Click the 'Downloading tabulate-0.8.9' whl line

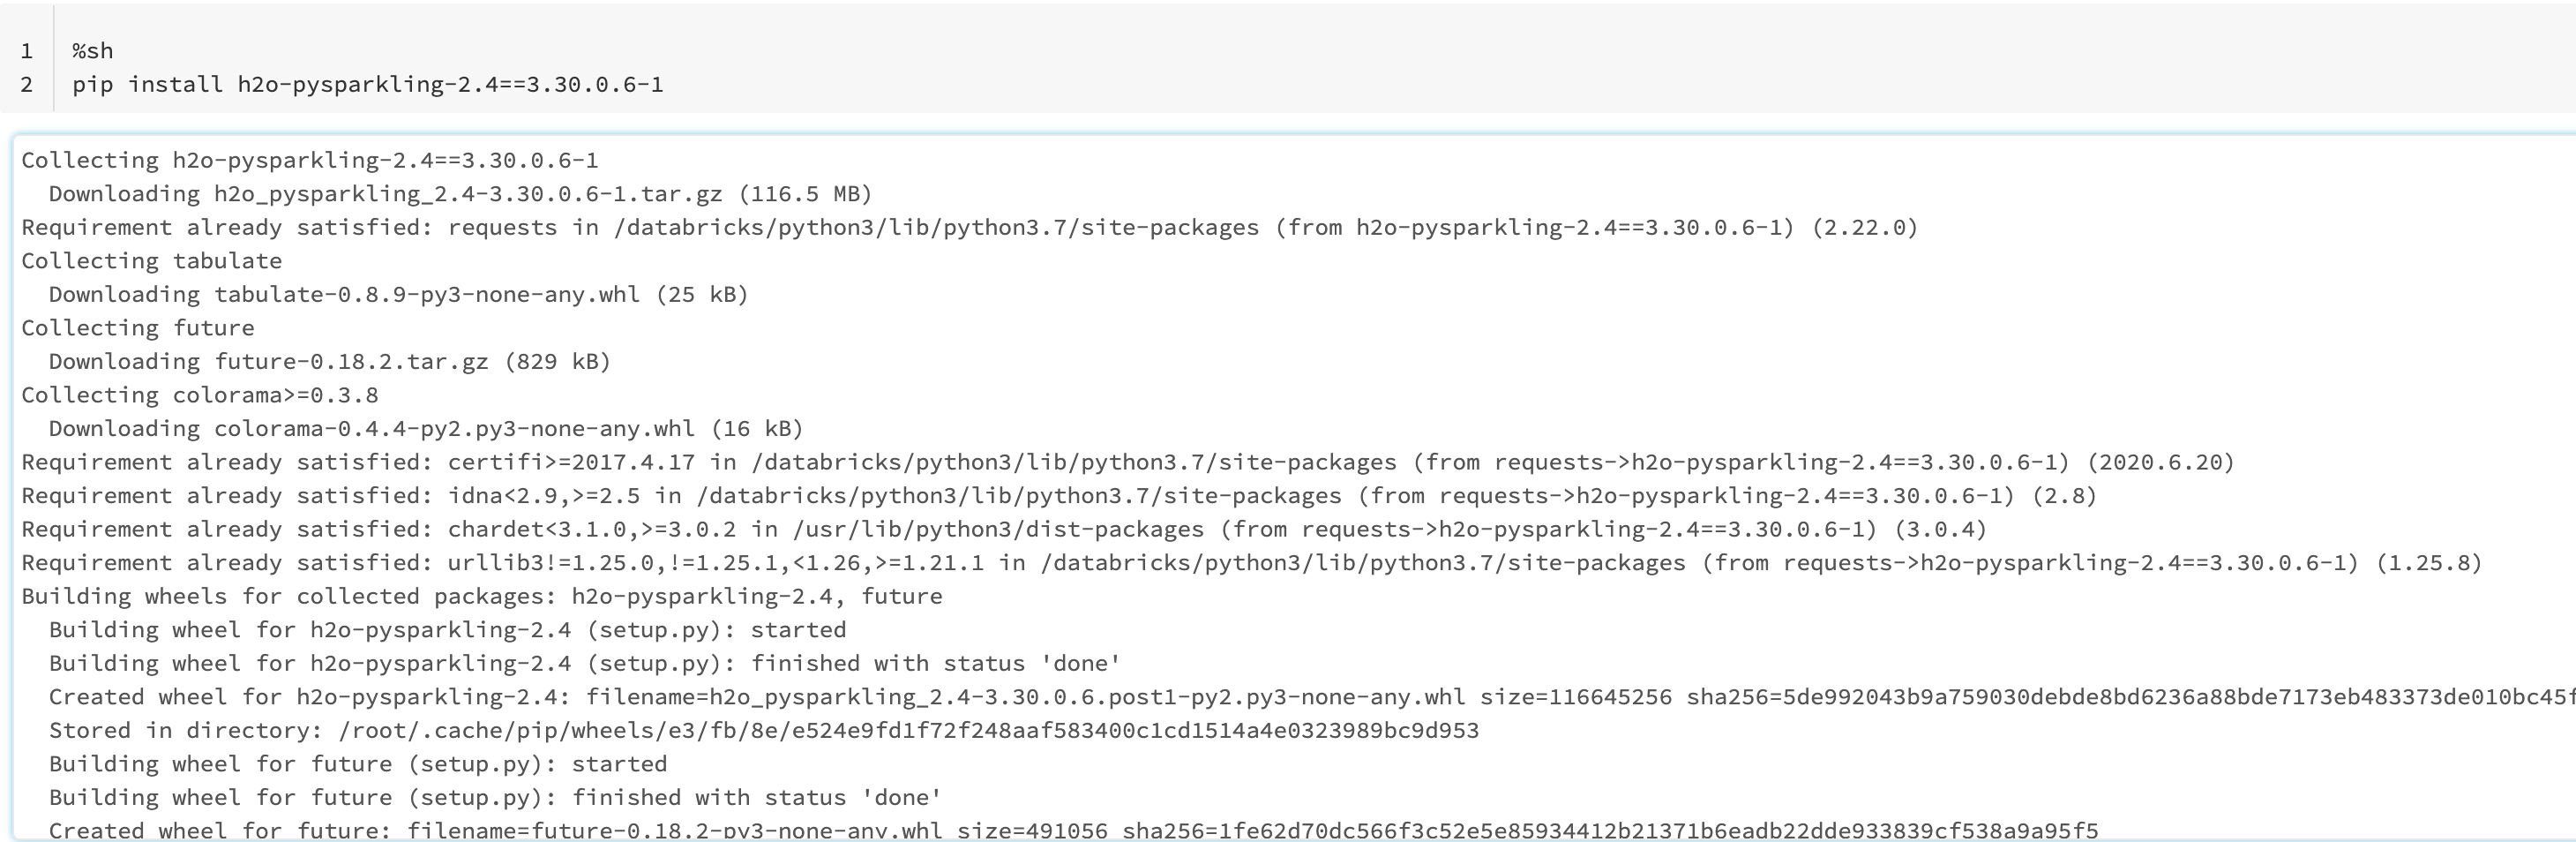[x=398, y=295]
